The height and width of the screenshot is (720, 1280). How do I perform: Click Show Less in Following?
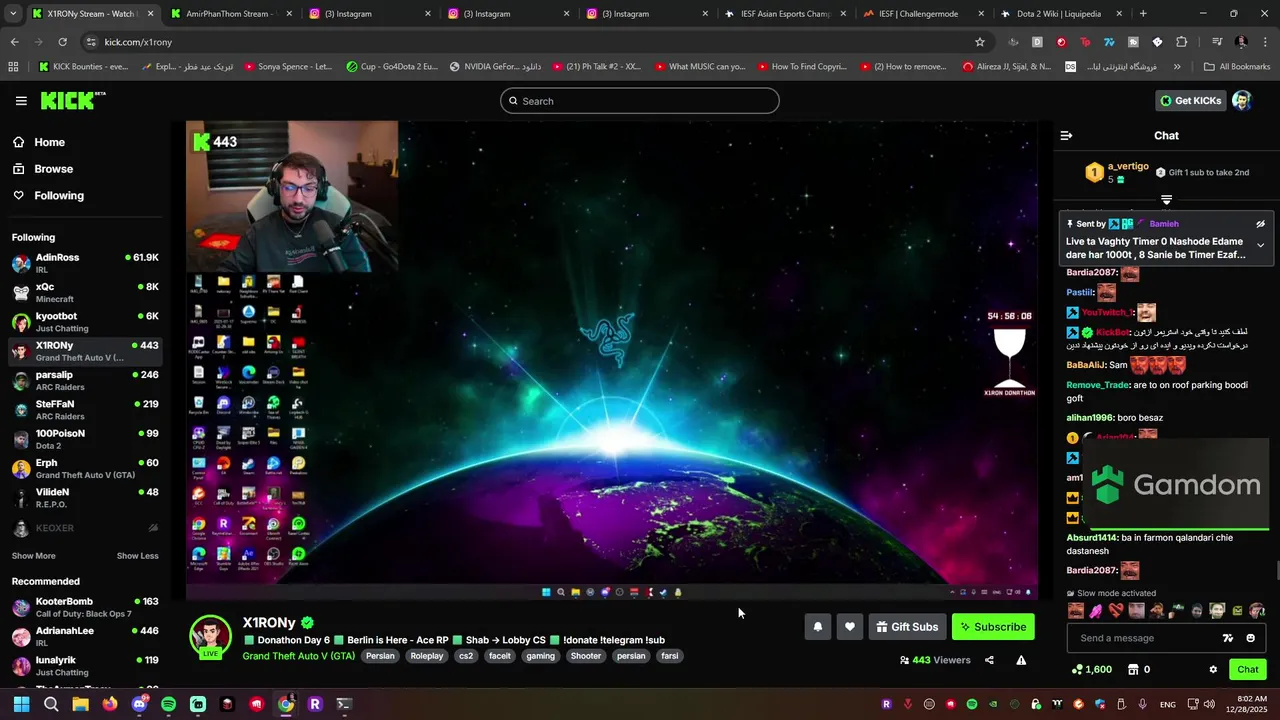tap(137, 556)
